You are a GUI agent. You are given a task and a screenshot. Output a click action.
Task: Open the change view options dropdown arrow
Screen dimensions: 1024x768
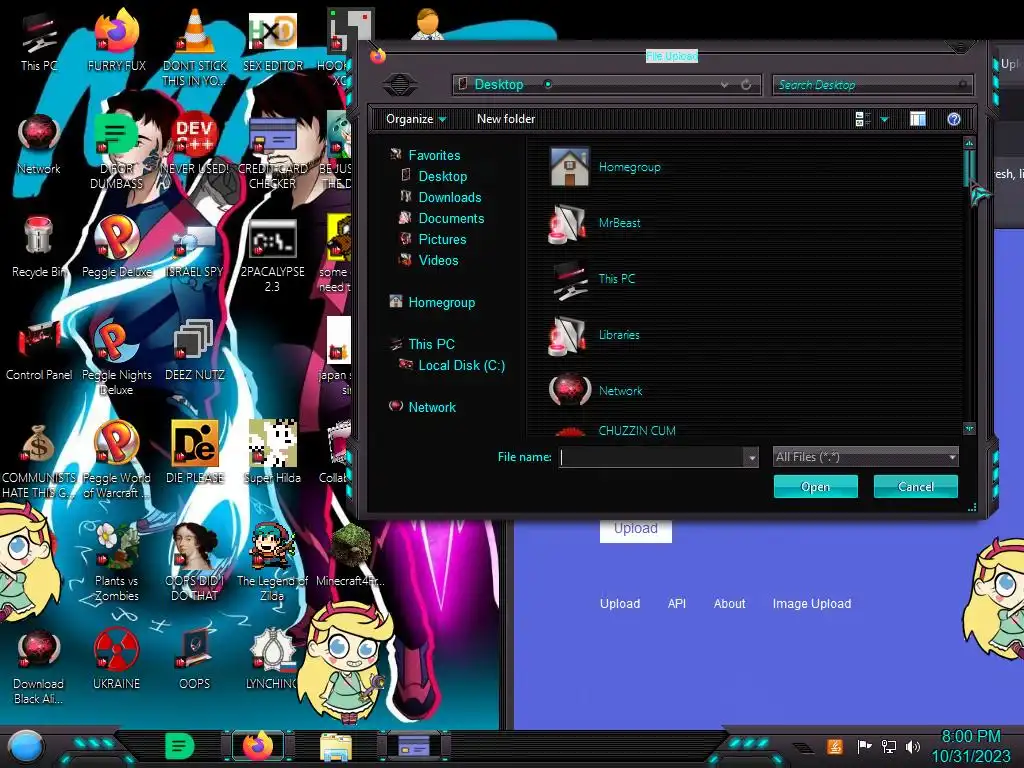[x=884, y=119]
